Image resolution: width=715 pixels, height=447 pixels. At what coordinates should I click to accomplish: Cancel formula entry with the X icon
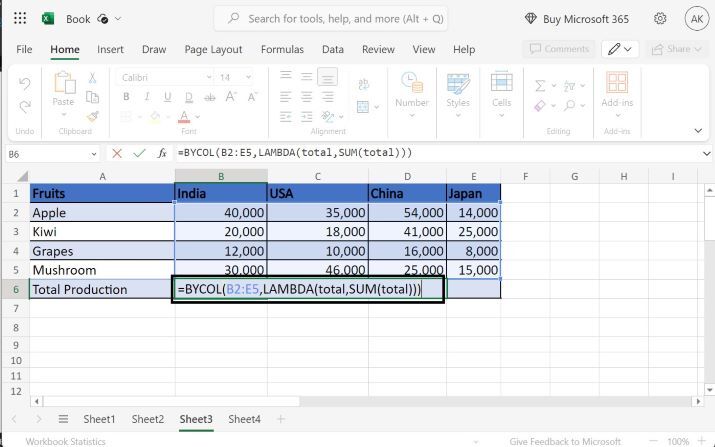pos(117,153)
